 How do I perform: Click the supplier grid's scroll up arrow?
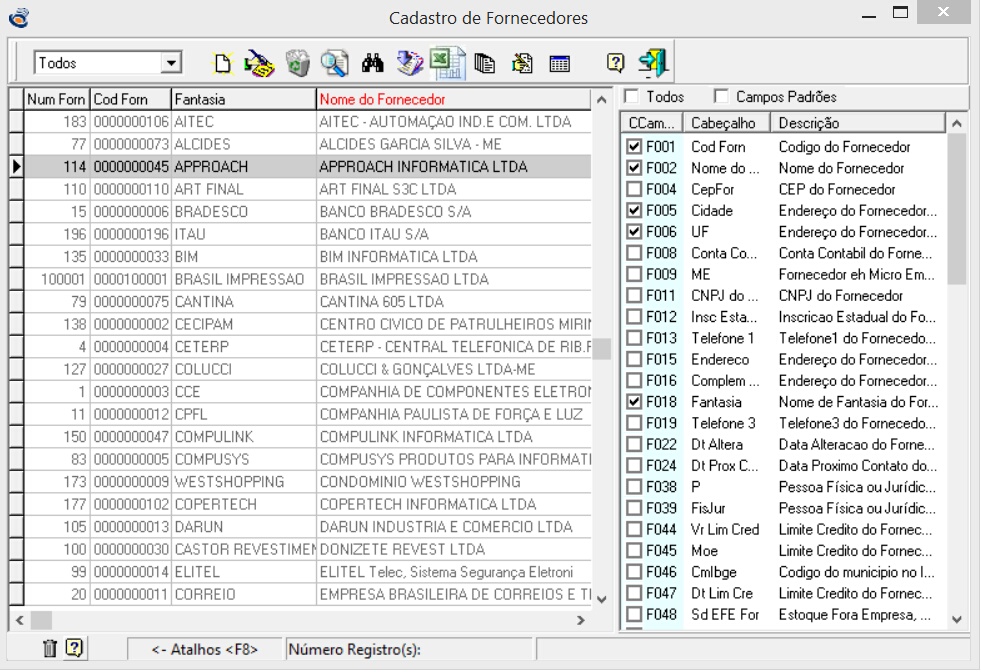click(x=602, y=99)
